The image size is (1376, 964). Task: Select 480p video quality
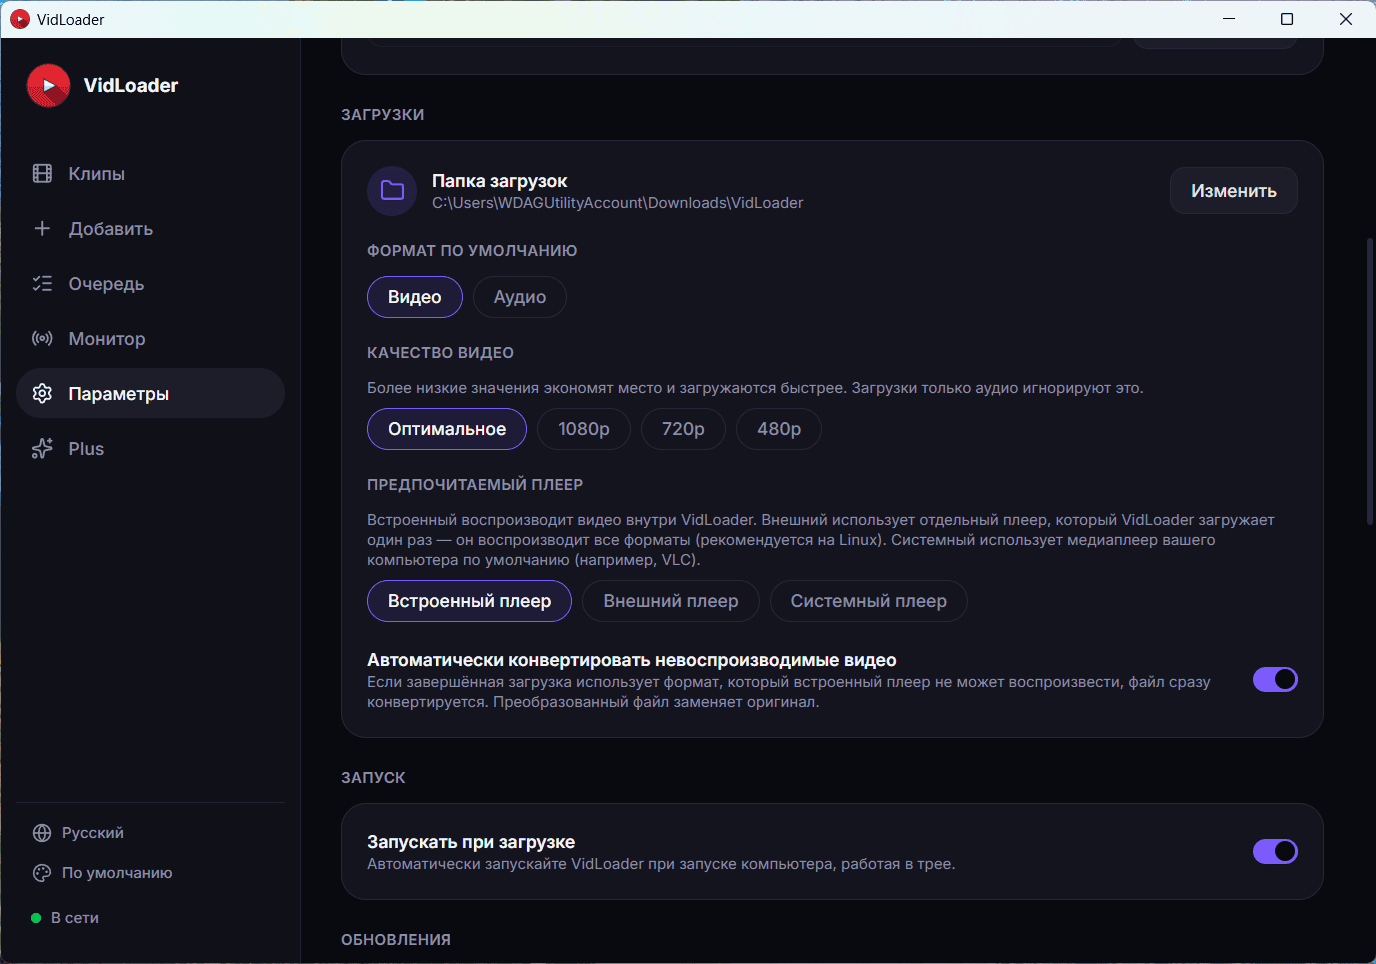[x=779, y=429]
